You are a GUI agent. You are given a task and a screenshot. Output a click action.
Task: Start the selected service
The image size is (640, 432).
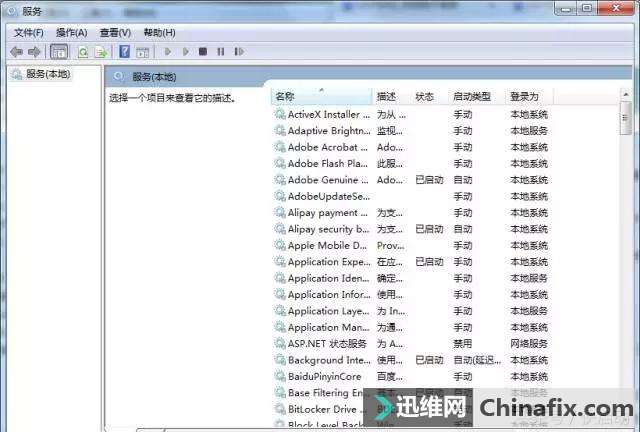[167, 51]
